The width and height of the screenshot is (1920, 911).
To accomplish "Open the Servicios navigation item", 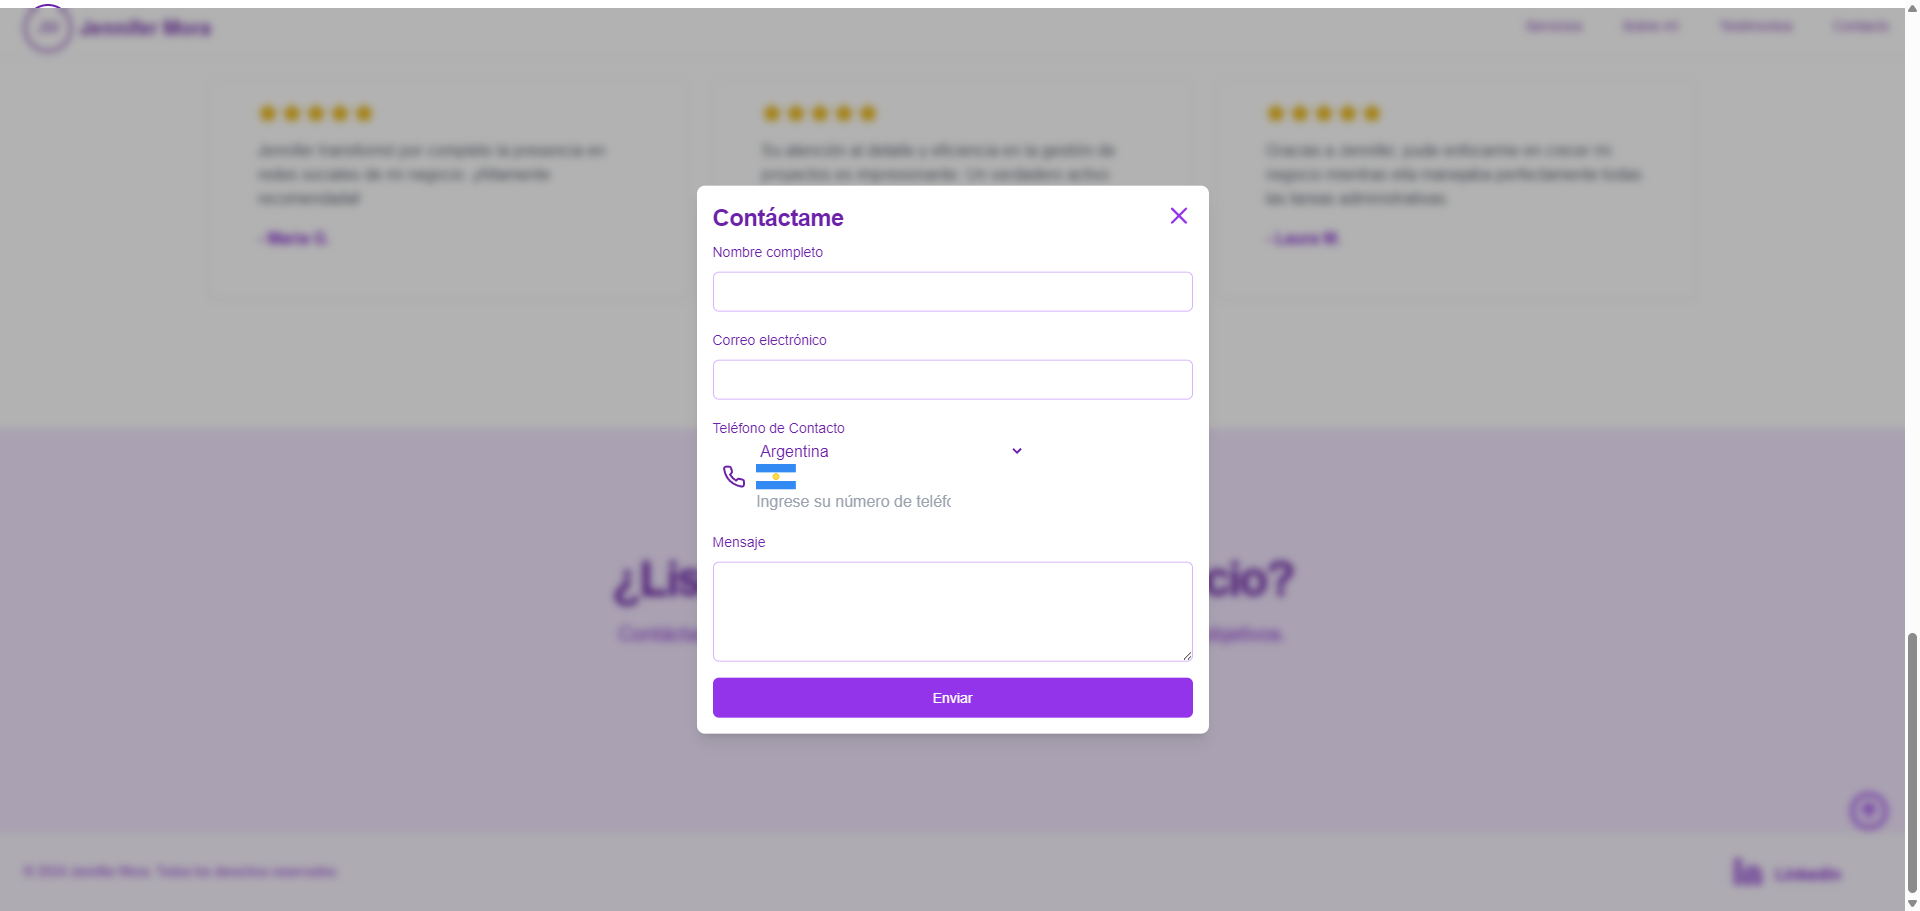I will tap(1553, 26).
